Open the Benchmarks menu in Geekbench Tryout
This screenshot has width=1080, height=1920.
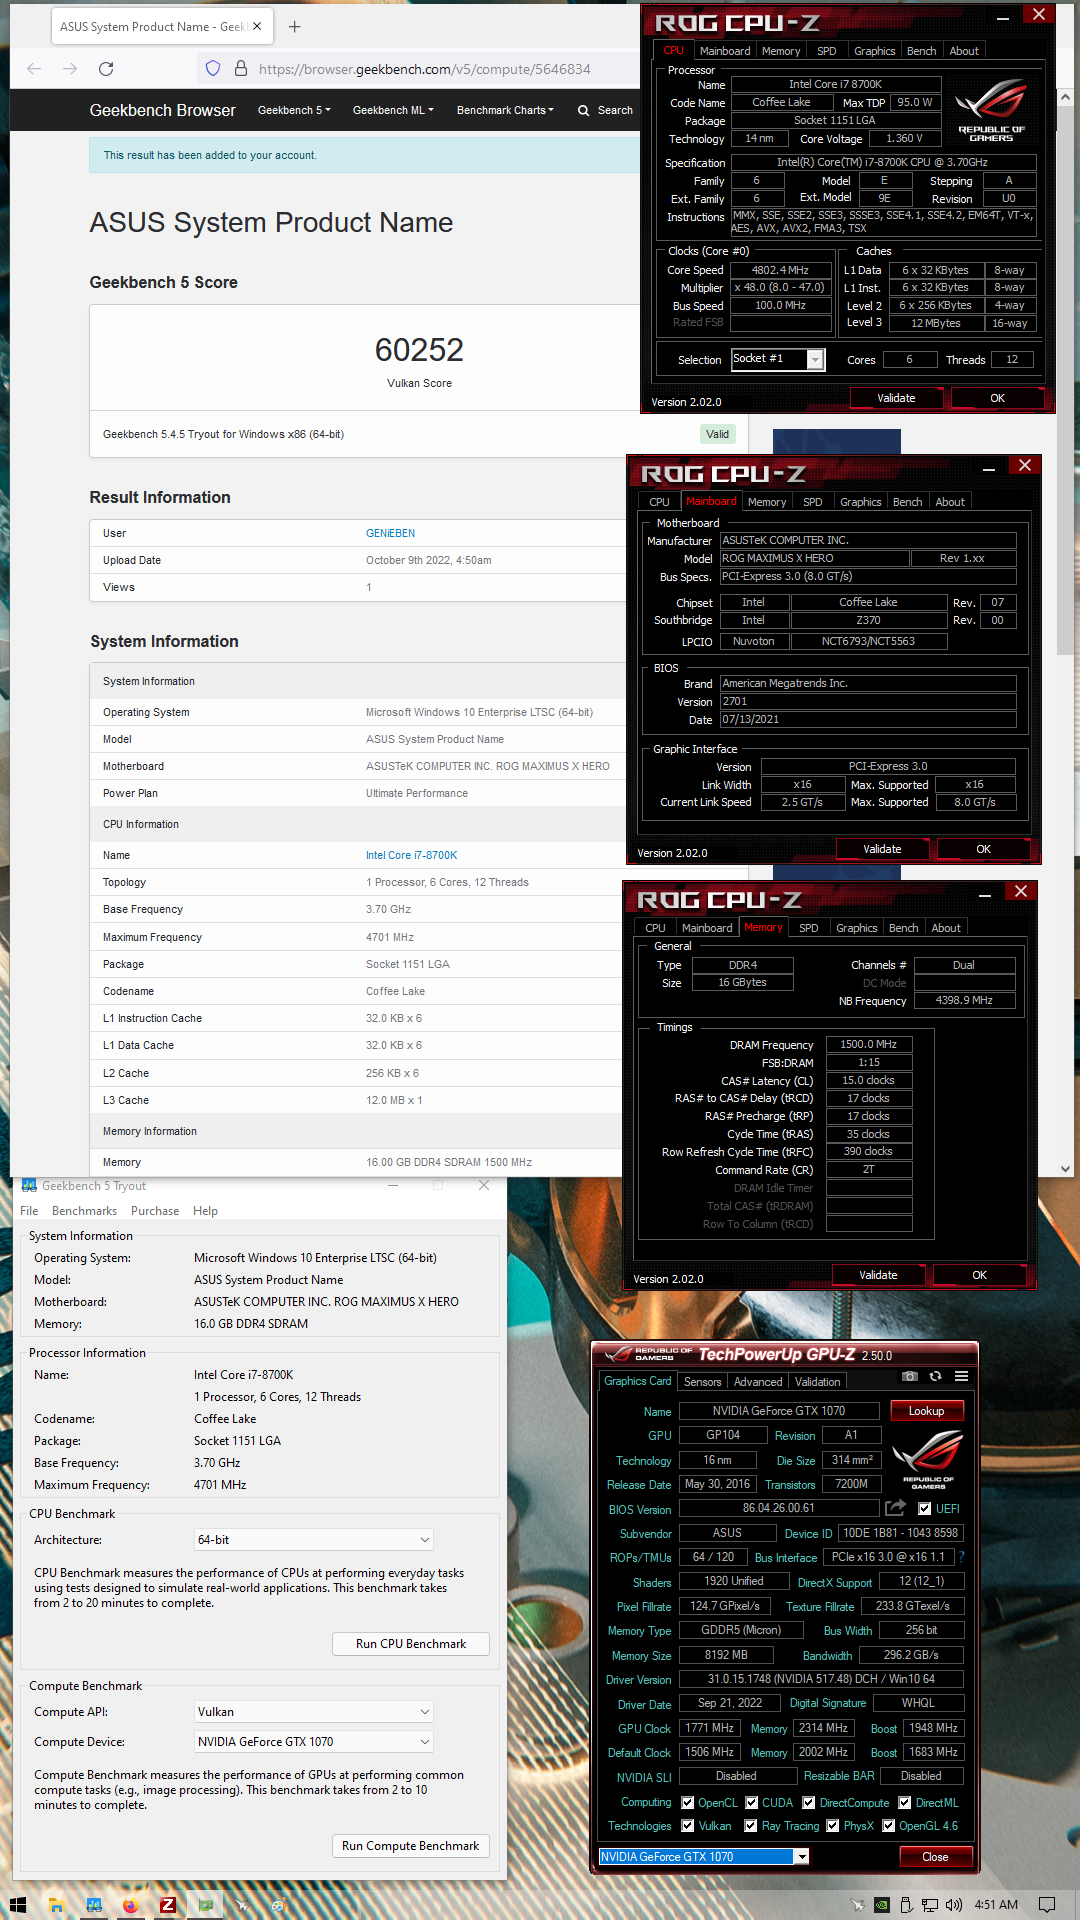click(x=84, y=1211)
